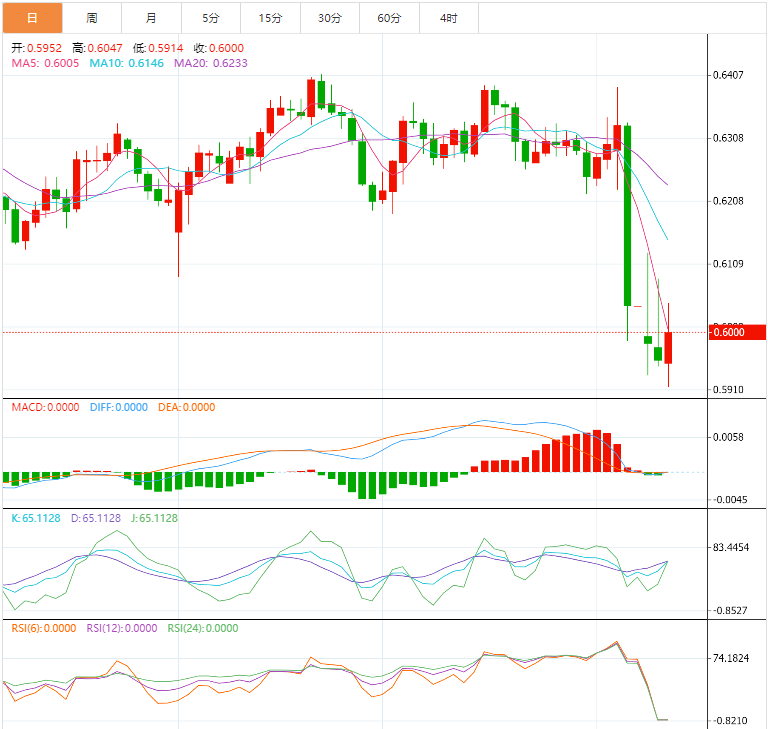Click the MA5: 0.6005 label
Viewport: 768px width, 729px height.
pos(45,63)
